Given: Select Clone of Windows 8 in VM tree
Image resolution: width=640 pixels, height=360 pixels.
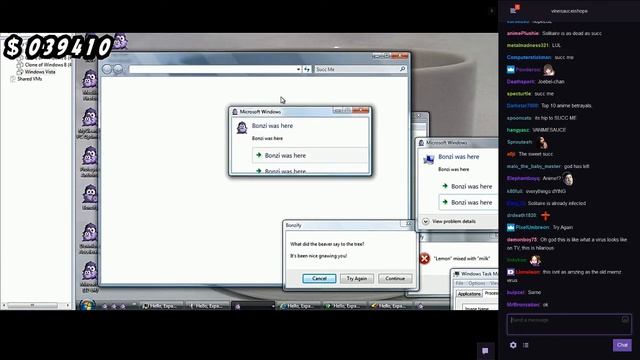Looking at the screenshot, I should [x=48, y=64].
